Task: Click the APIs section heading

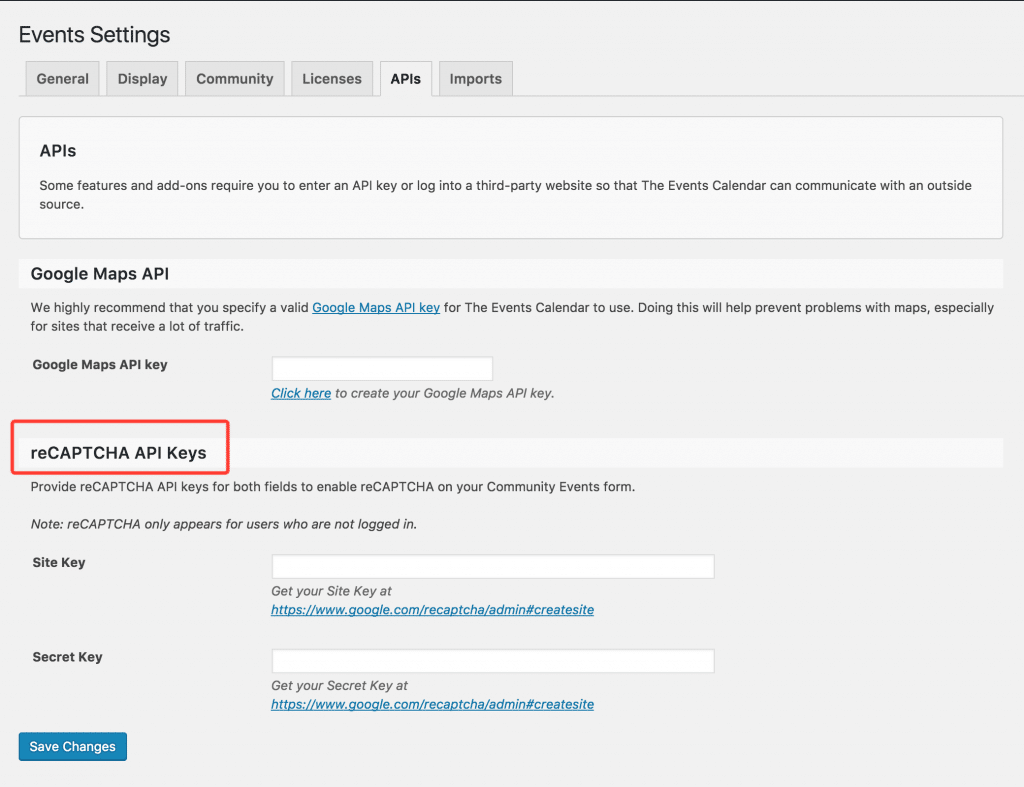Action: [57, 151]
